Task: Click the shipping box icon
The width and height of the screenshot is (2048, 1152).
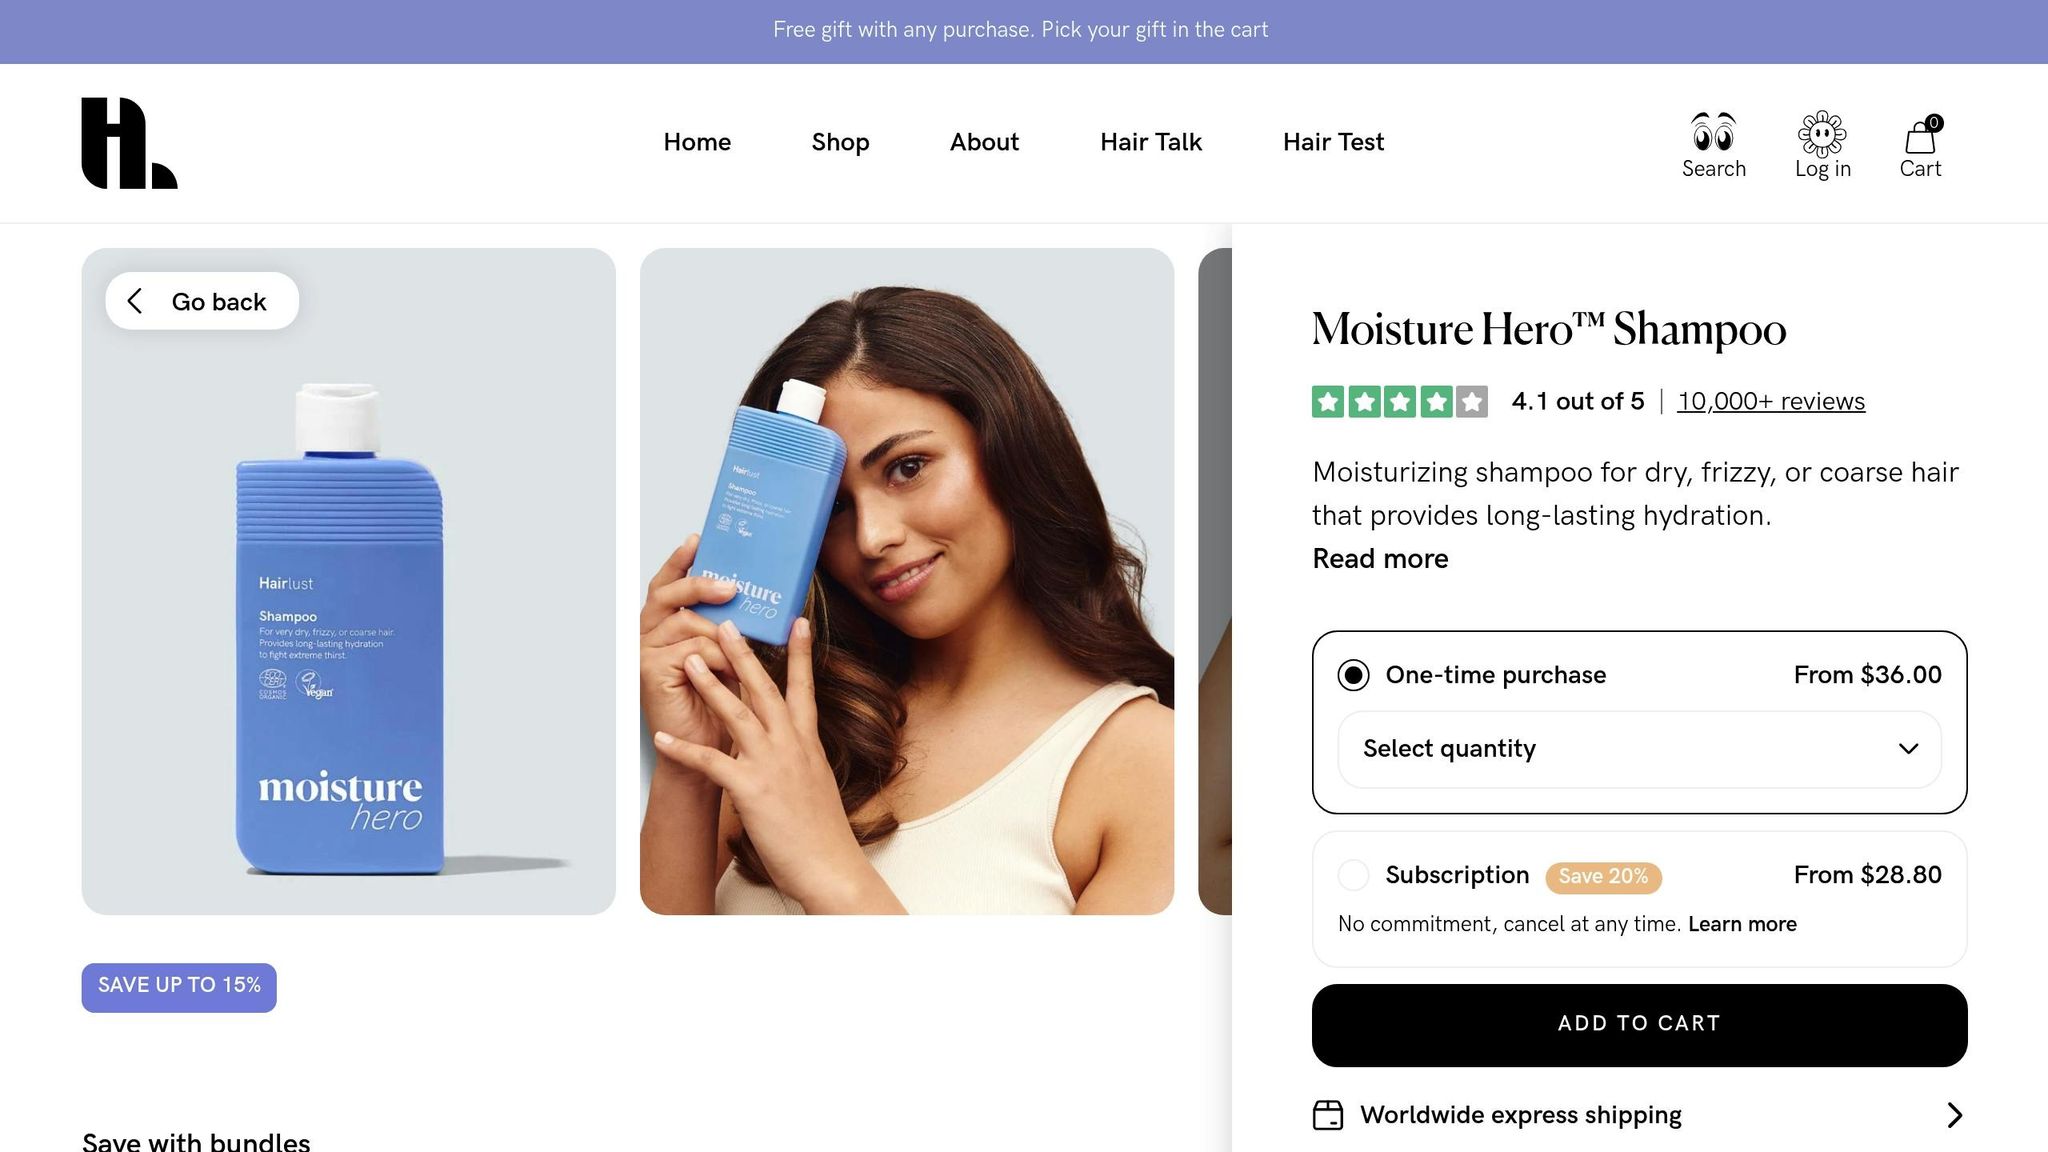Action: (x=1327, y=1115)
